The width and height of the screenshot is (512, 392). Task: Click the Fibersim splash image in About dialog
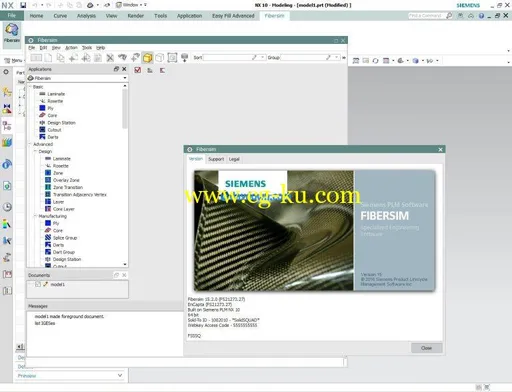[315, 230]
